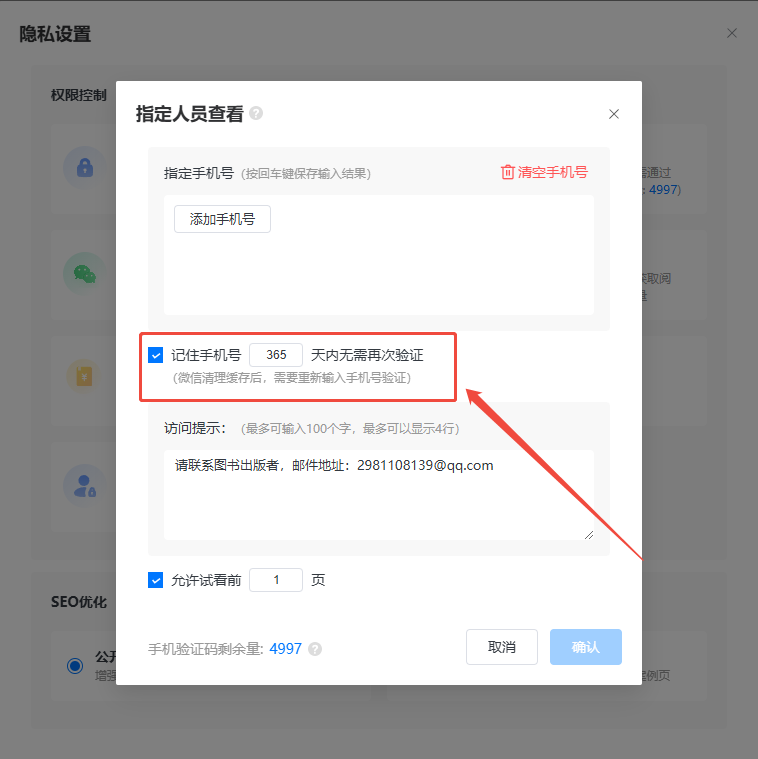Click the help icon beside 指定人员查看 title

point(256,113)
